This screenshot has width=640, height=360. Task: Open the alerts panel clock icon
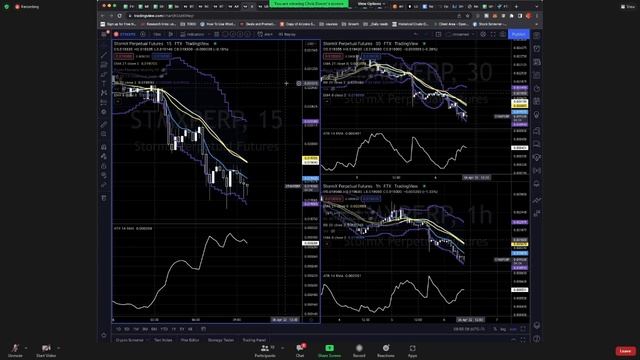pyautogui.click(x=537, y=49)
